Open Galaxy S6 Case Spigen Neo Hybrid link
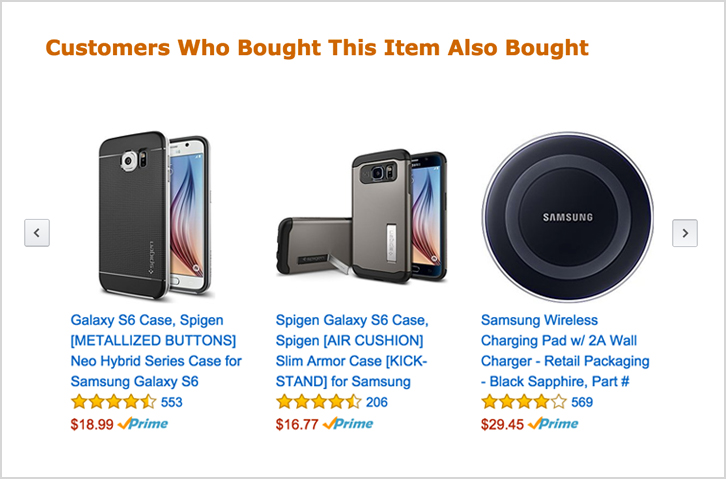Screen dimensions: 726x479 [x=156, y=351]
